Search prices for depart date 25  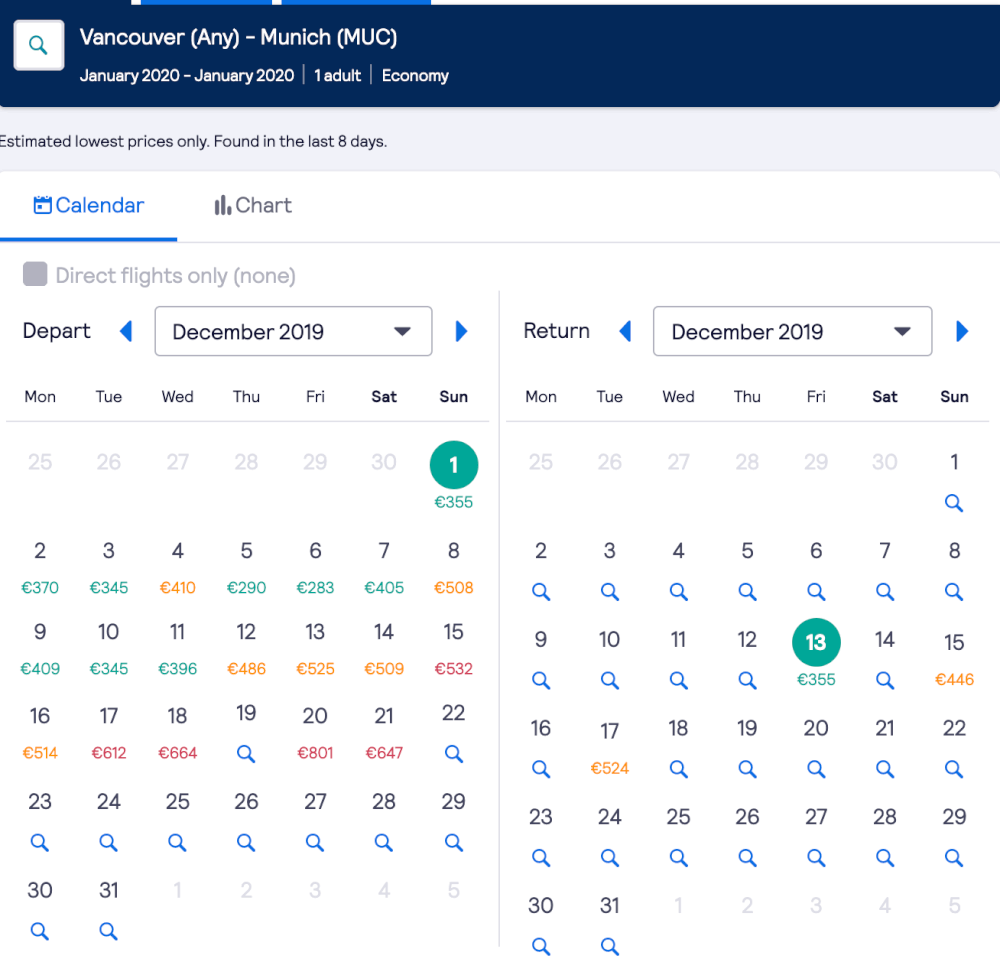[177, 843]
